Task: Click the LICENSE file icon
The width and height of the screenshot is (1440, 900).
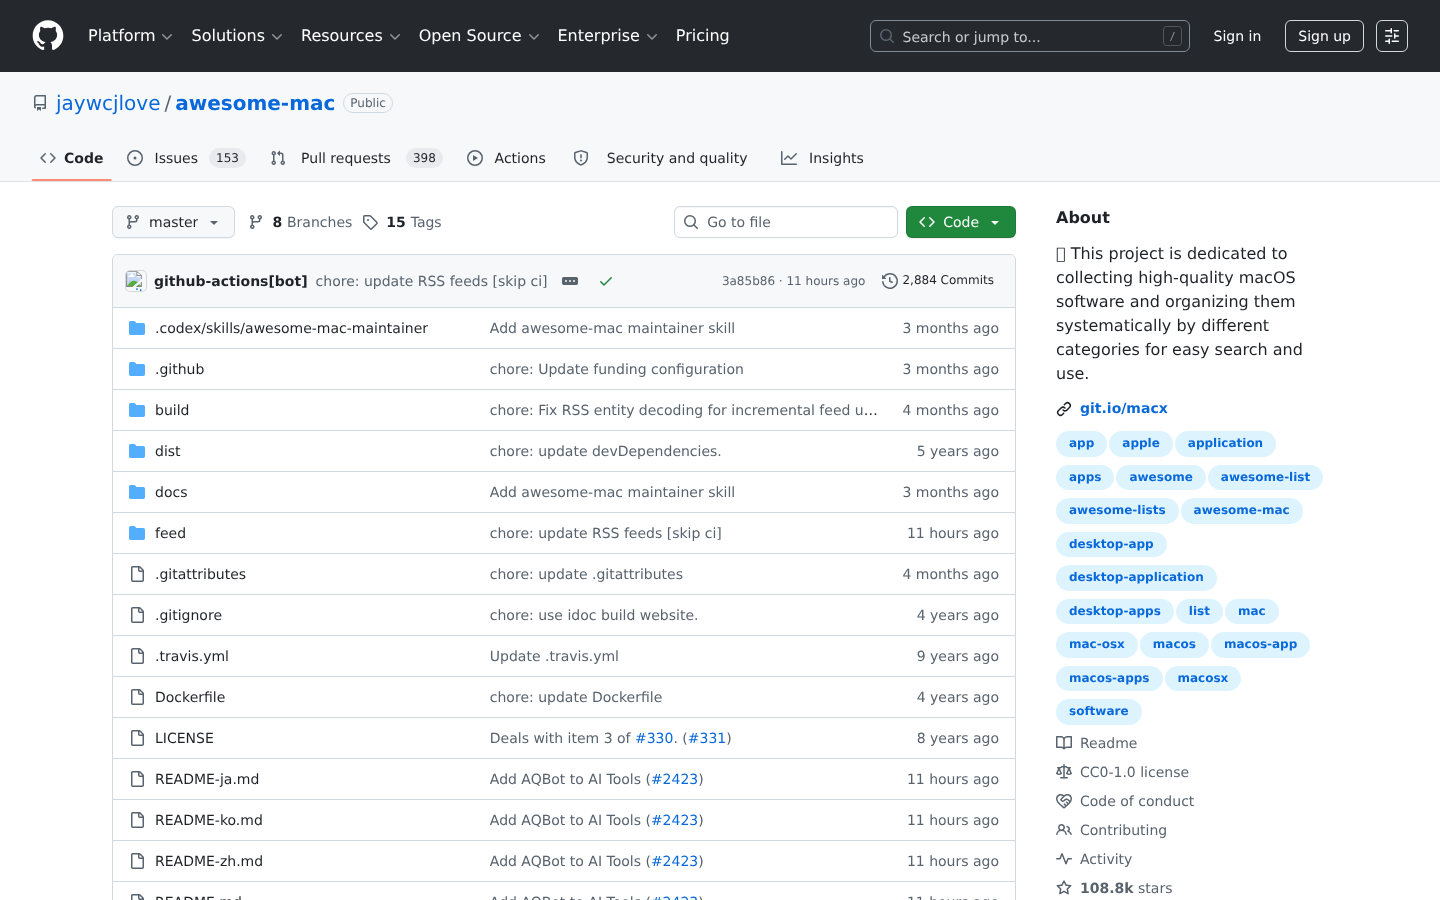Action: (137, 738)
